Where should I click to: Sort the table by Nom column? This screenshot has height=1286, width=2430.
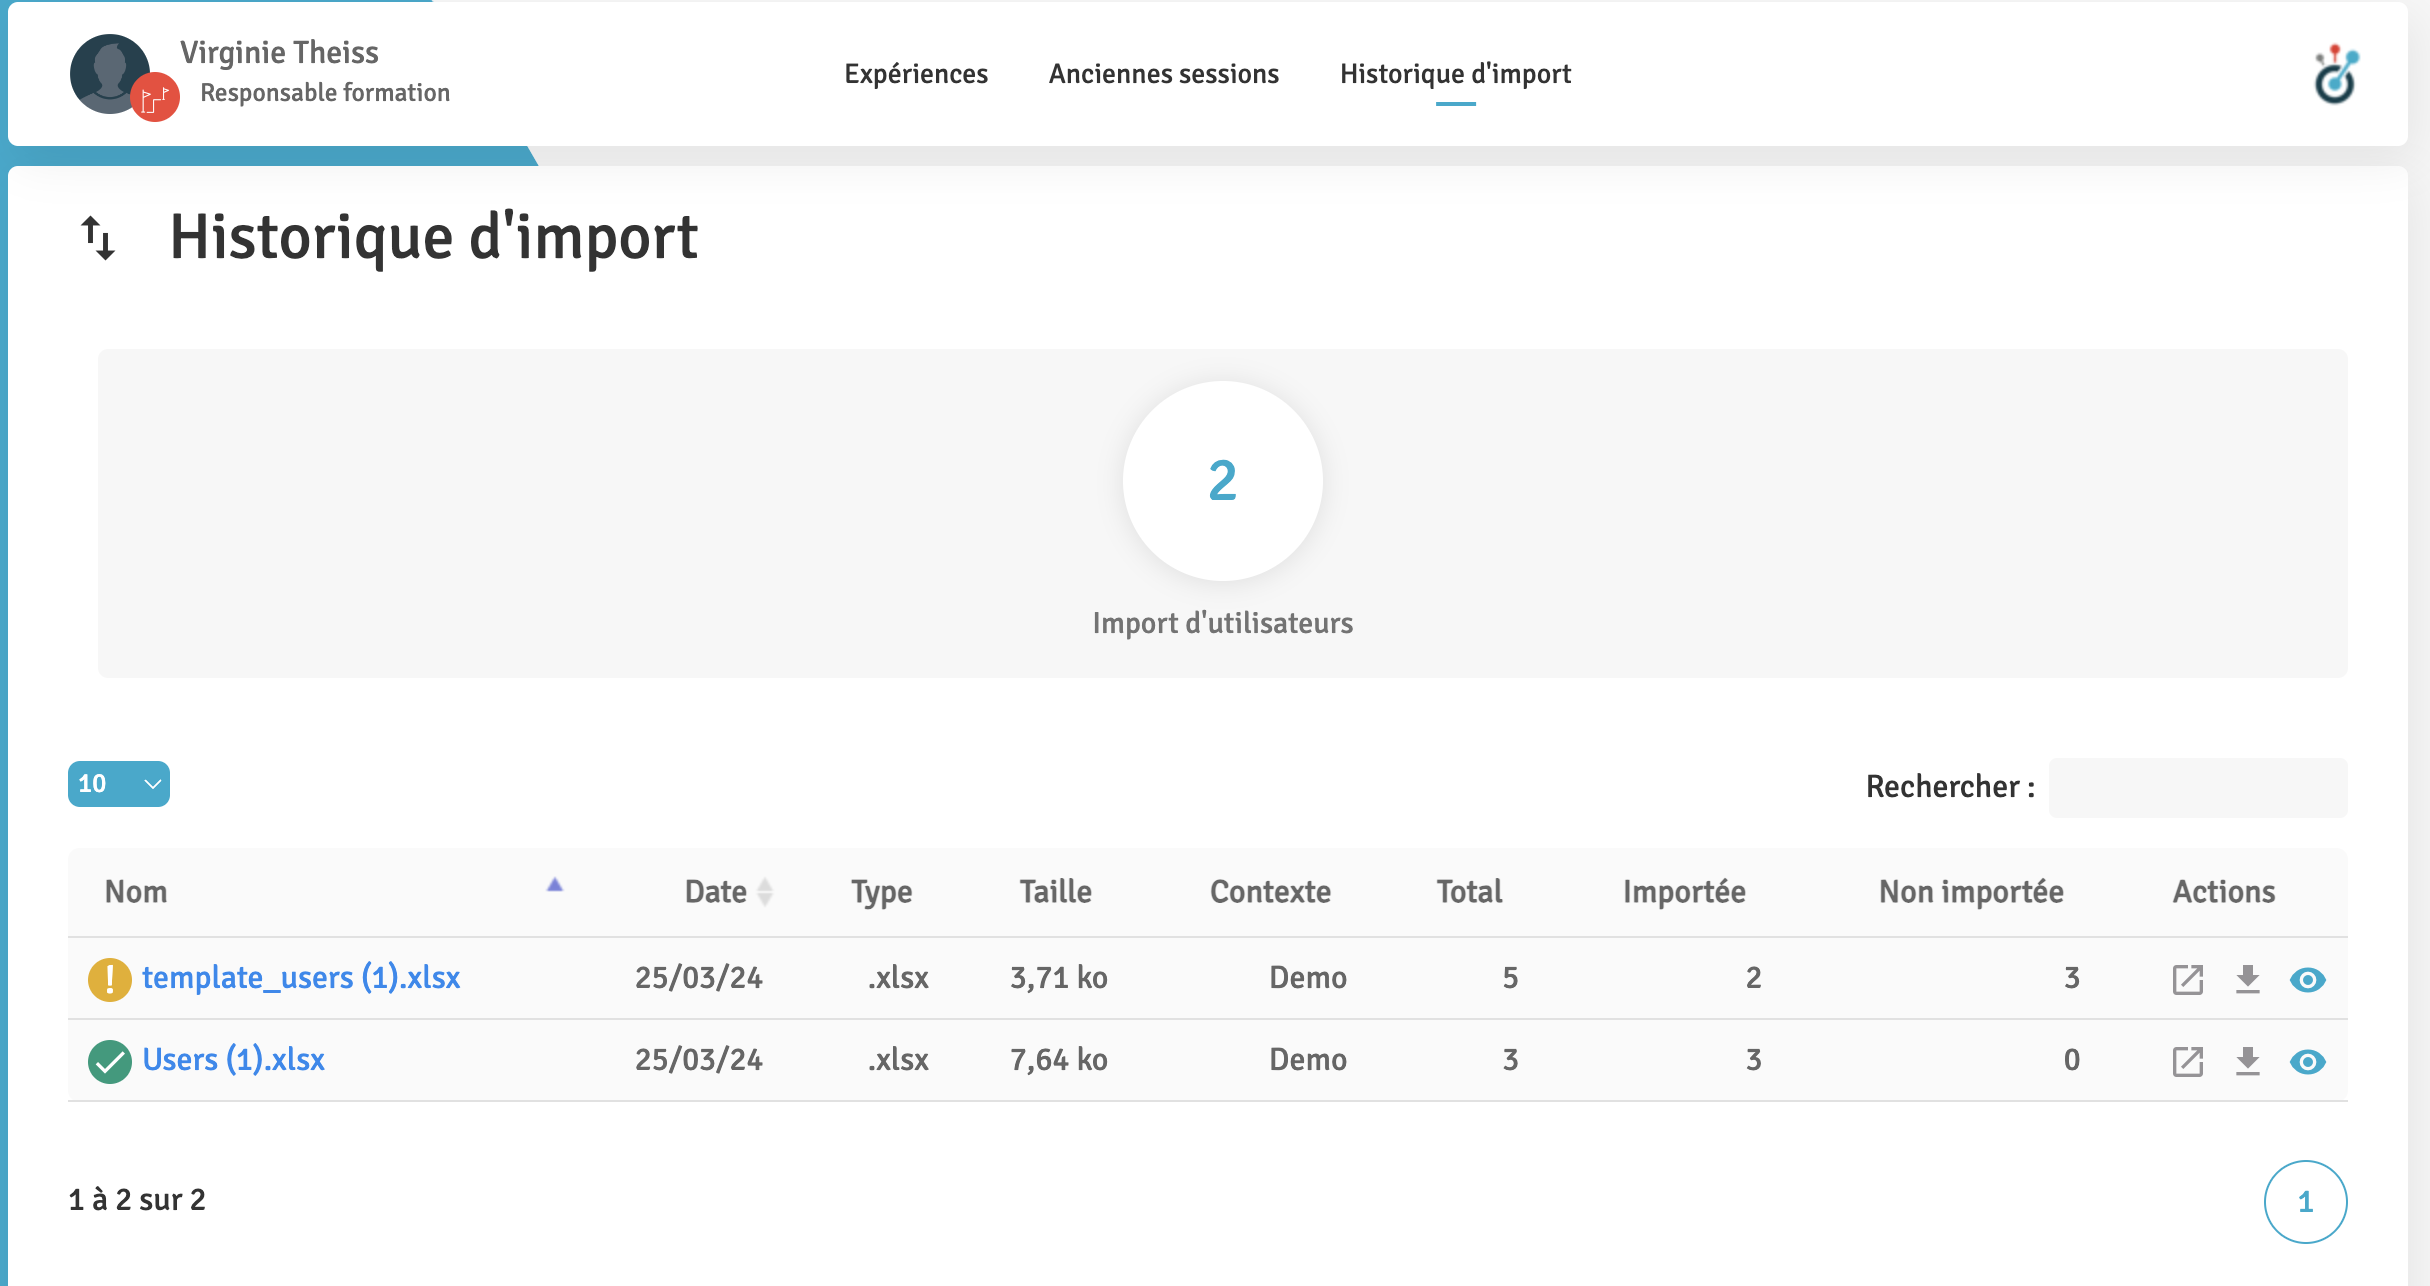click(136, 892)
